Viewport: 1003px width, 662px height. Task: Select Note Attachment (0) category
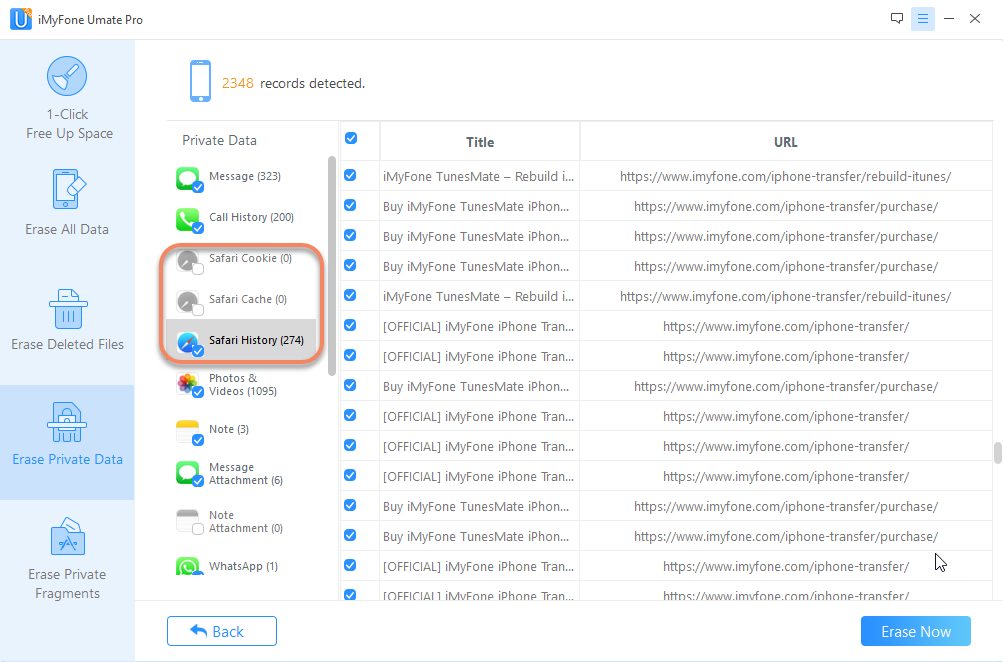coord(241,522)
